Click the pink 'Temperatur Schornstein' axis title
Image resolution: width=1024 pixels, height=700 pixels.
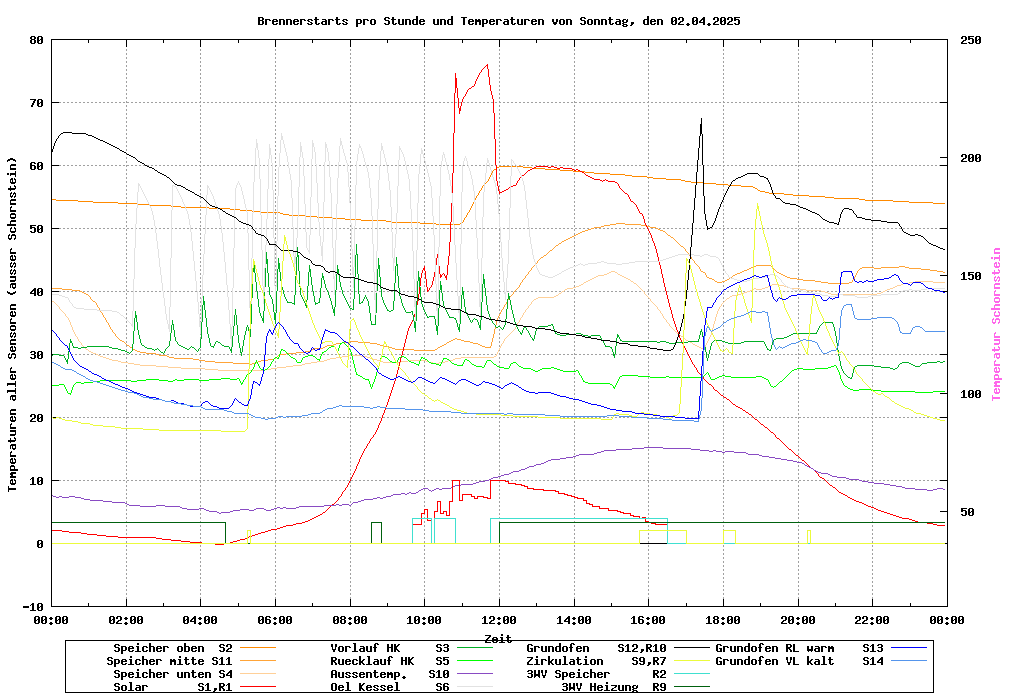[x=996, y=324]
